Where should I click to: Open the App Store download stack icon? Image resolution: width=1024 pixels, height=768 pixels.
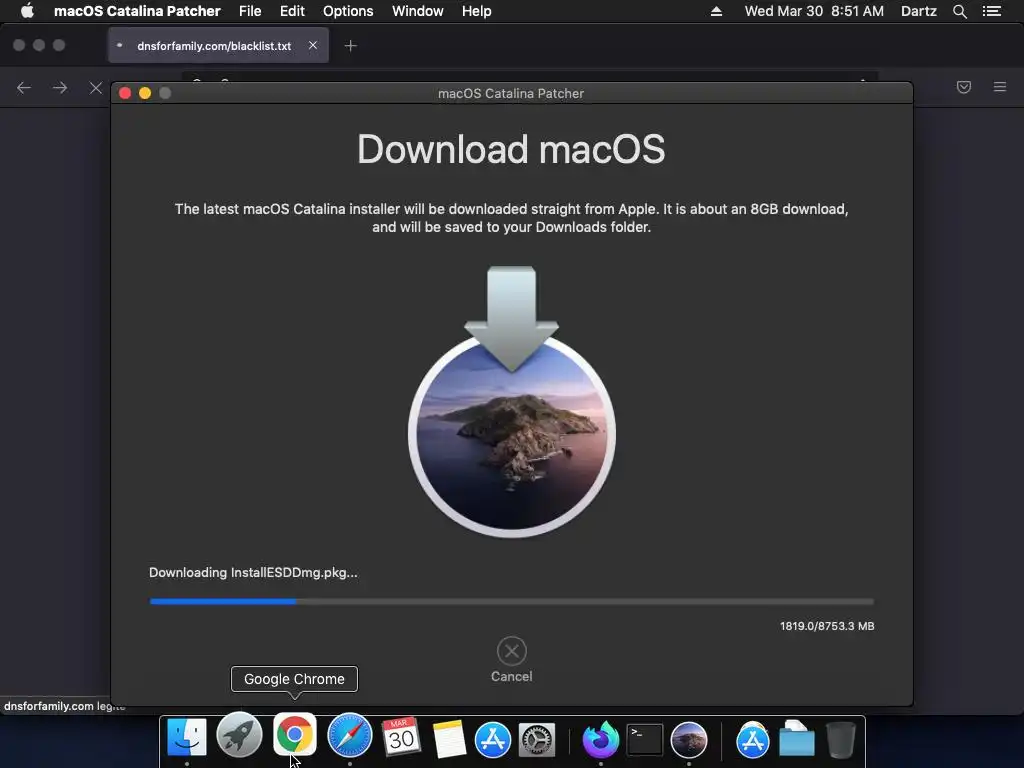tap(752, 740)
